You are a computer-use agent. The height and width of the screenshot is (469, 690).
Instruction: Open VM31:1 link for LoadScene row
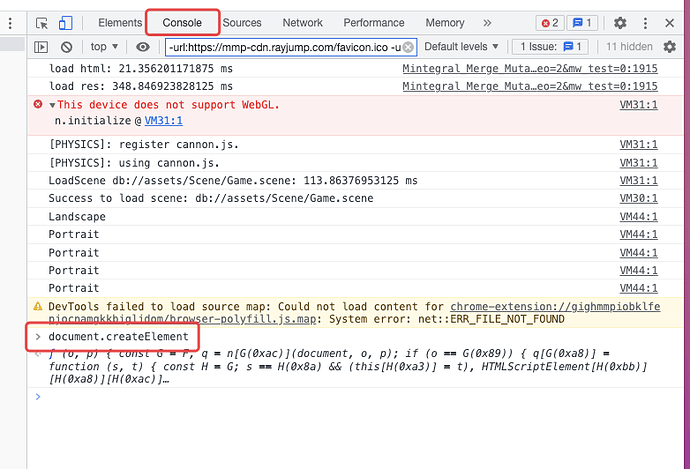(x=639, y=181)
